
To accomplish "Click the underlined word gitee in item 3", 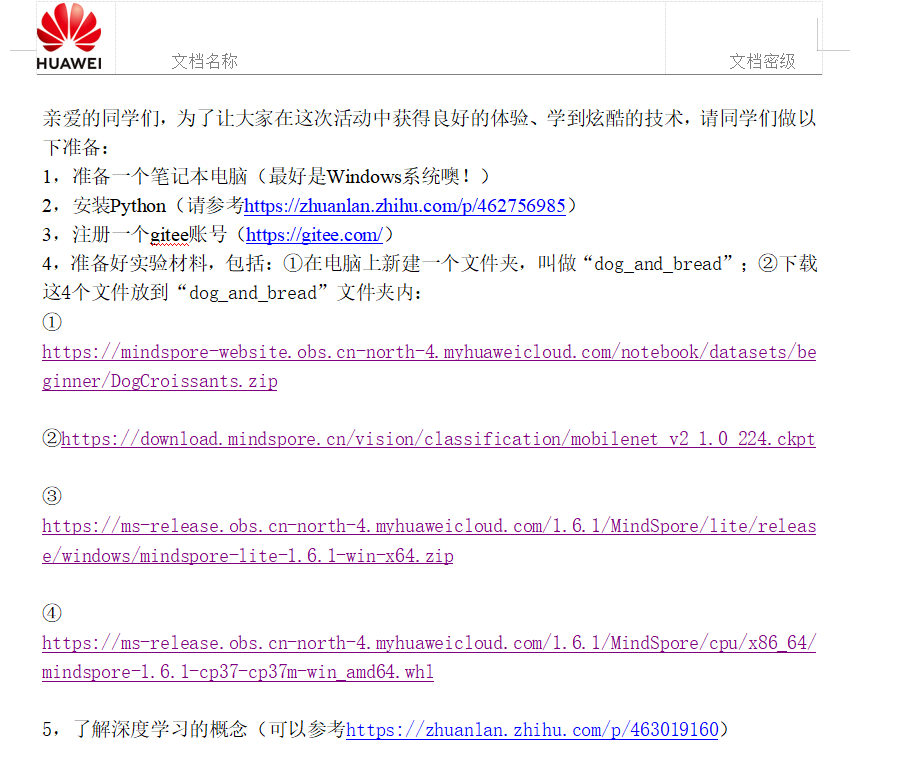I will click(x=170, y=235).
